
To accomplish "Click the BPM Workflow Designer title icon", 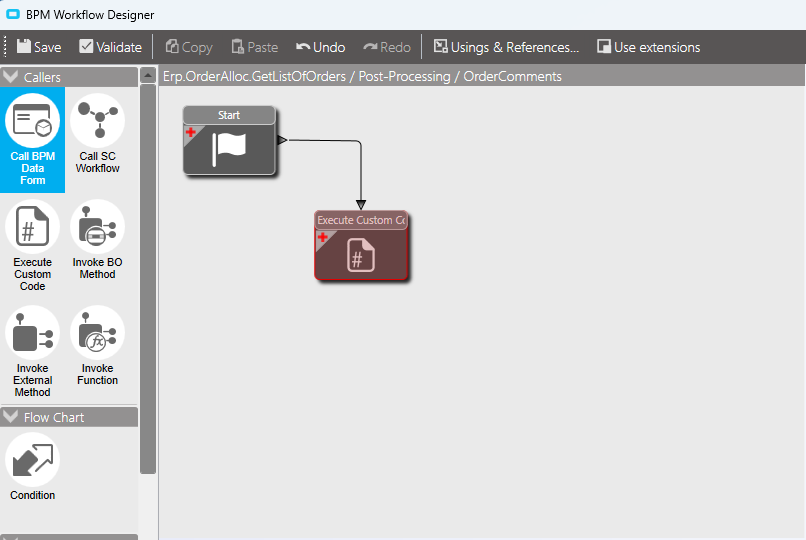I will 12,14.
